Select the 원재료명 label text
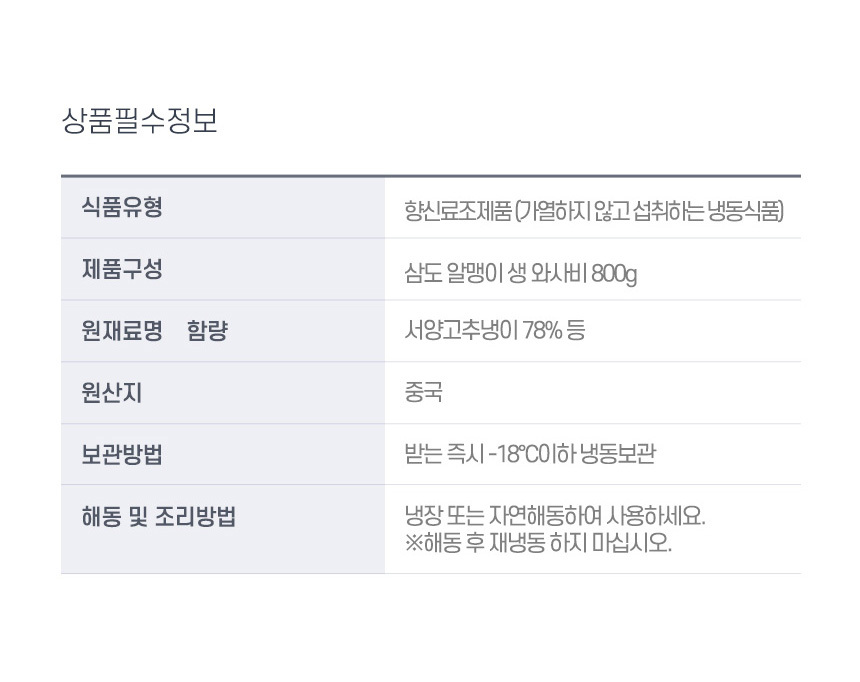Image resolution: width=860 pixels, height=682 pixels. click(x=121, y=331)
